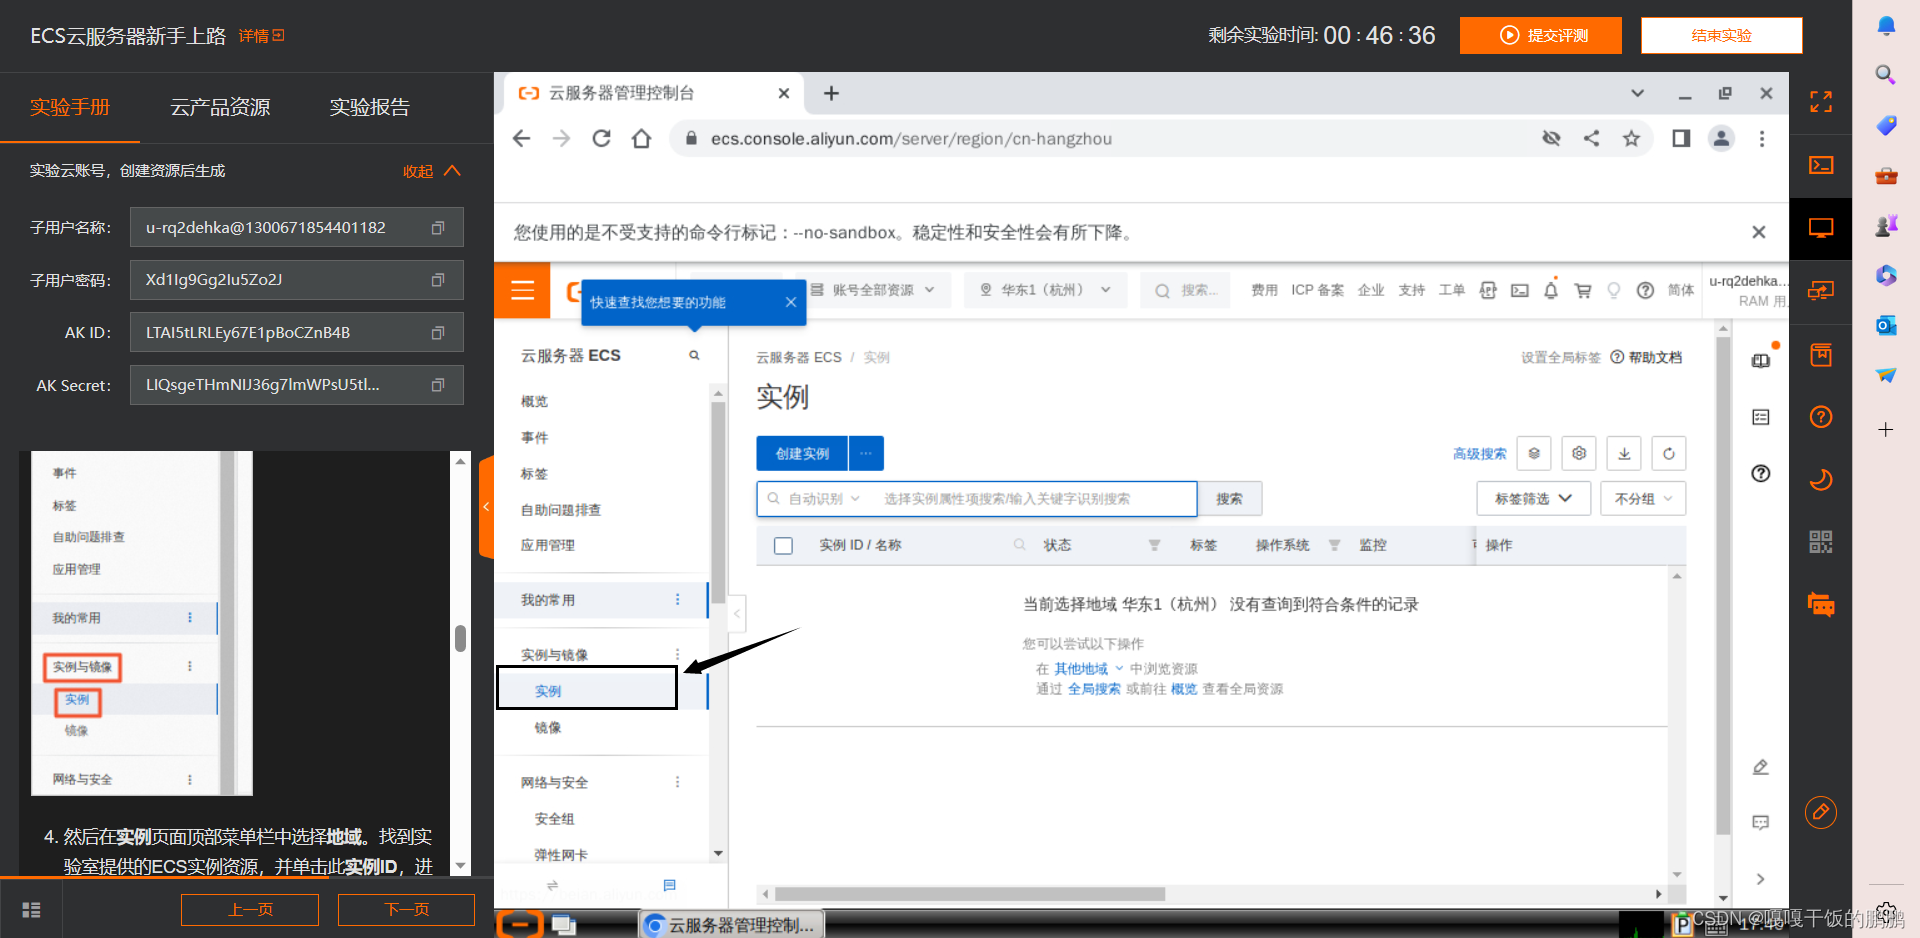The height and width of the screenshot is (938, 1920).
Task: Click the instance table horizontal scrollbar
Action: (970, 894)
